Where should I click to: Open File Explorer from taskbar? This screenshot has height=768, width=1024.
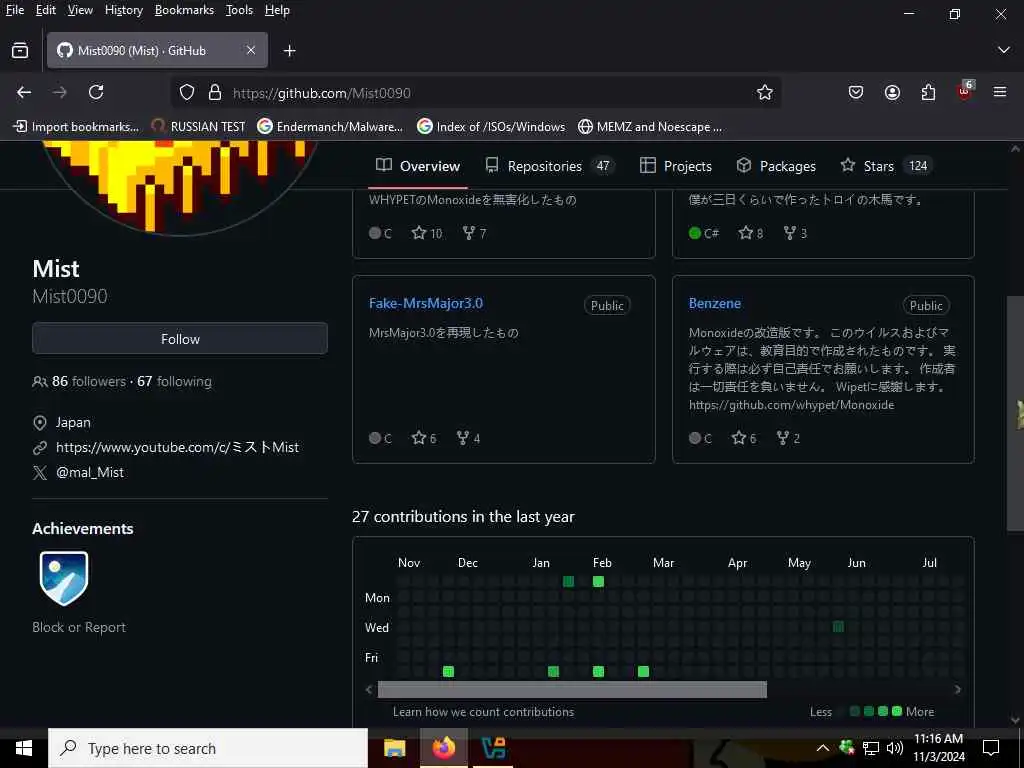click(394, 748)
